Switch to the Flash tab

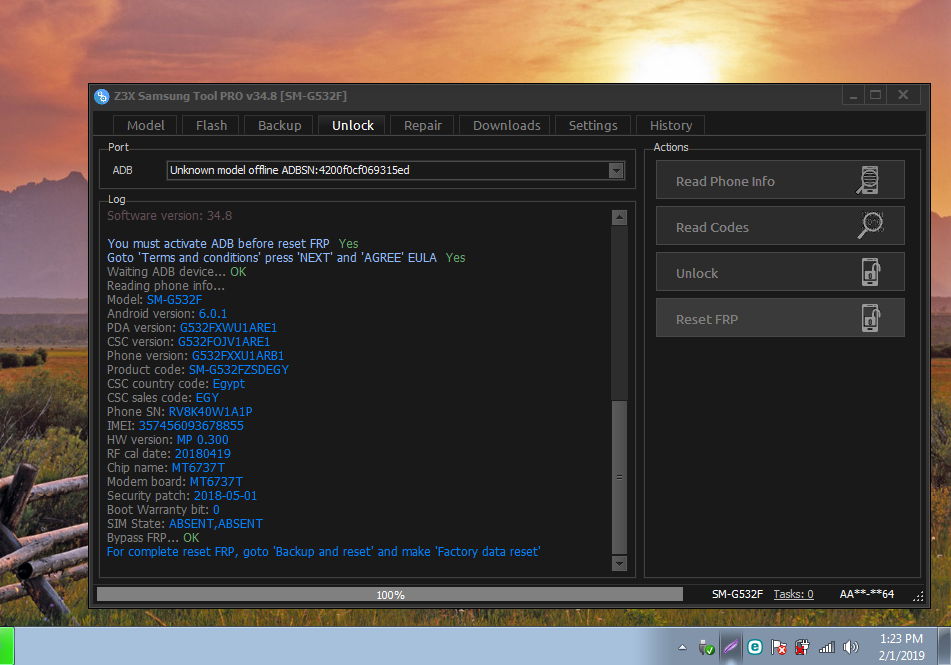click(x=211, y=125)
